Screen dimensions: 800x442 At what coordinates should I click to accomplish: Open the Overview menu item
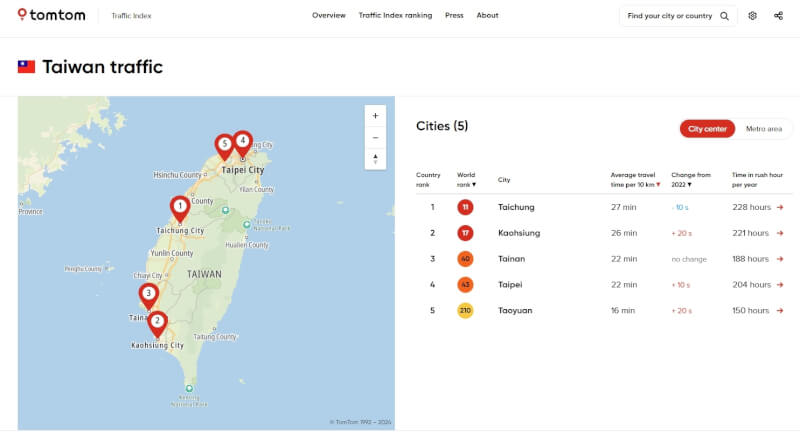click(329, 15)
